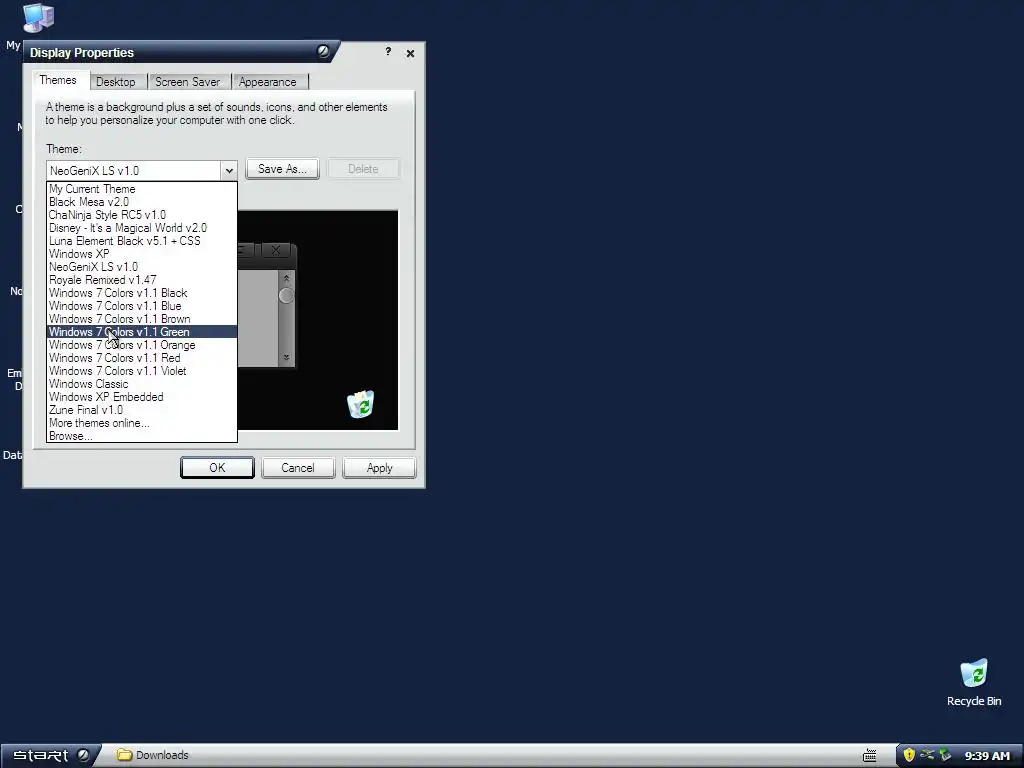Click the yellow security shield tray icon
The image size is (1024, 768).
[909, 756]
